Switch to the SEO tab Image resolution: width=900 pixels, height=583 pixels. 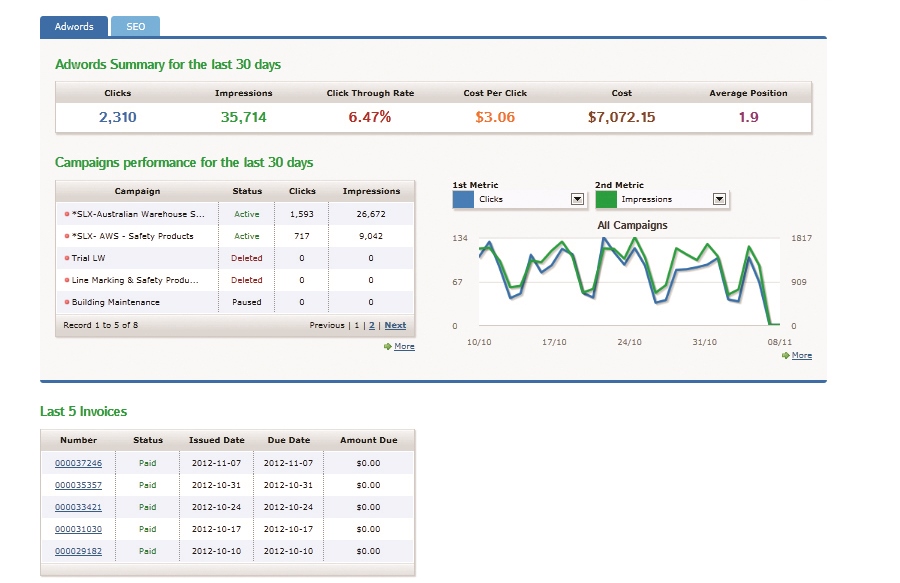(x=135, y=26)
